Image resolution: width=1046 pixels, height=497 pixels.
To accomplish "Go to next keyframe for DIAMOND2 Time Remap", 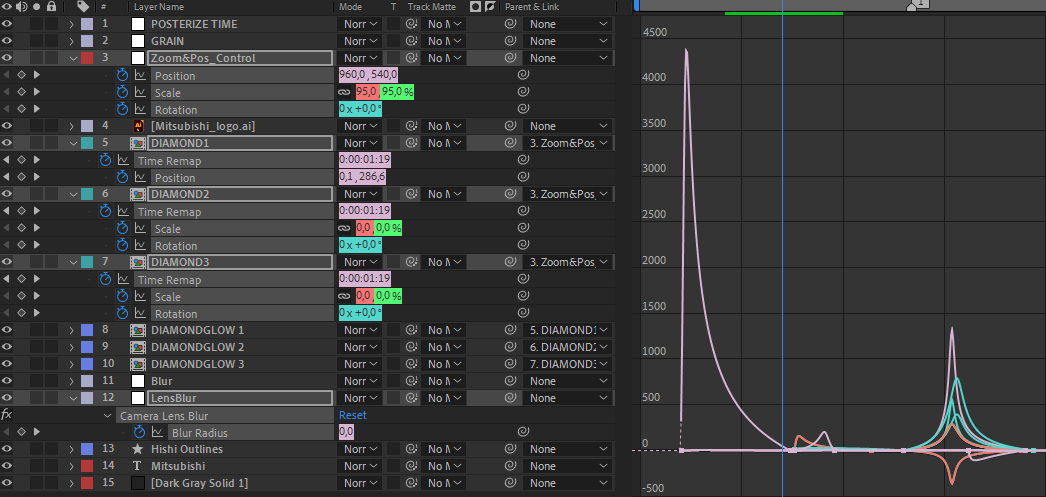I will (x=36, y=211).
